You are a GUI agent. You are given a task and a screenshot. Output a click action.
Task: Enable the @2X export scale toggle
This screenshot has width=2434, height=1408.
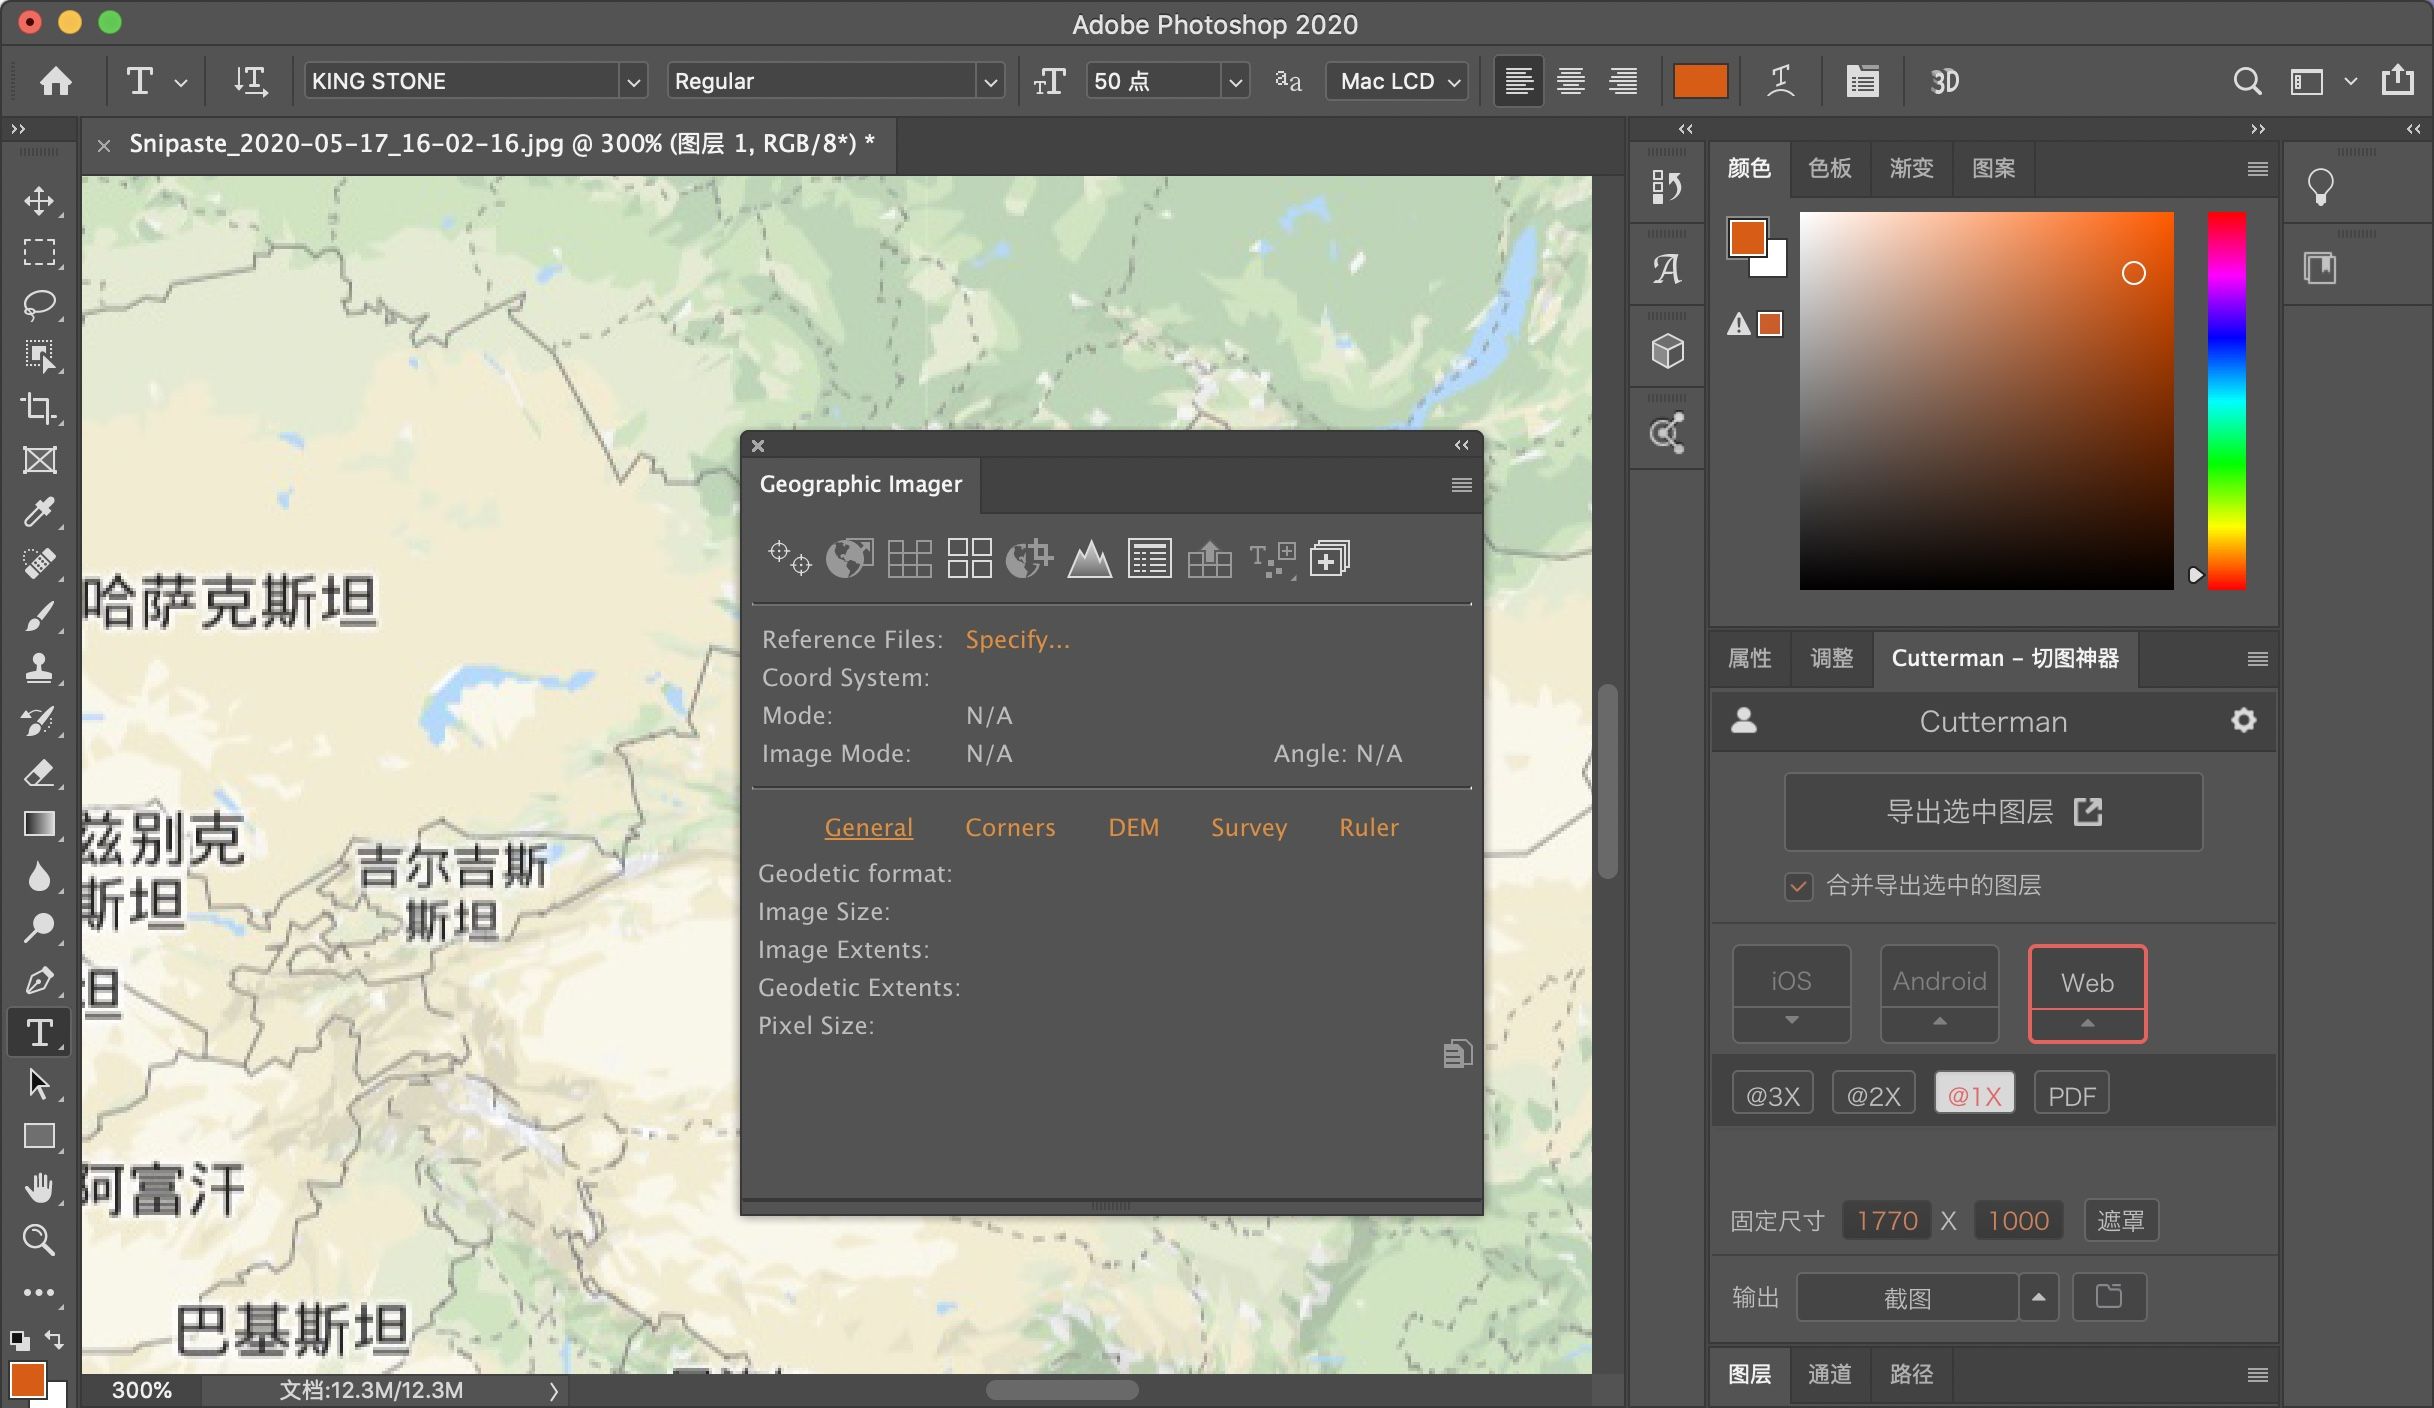(1873, 1095)
